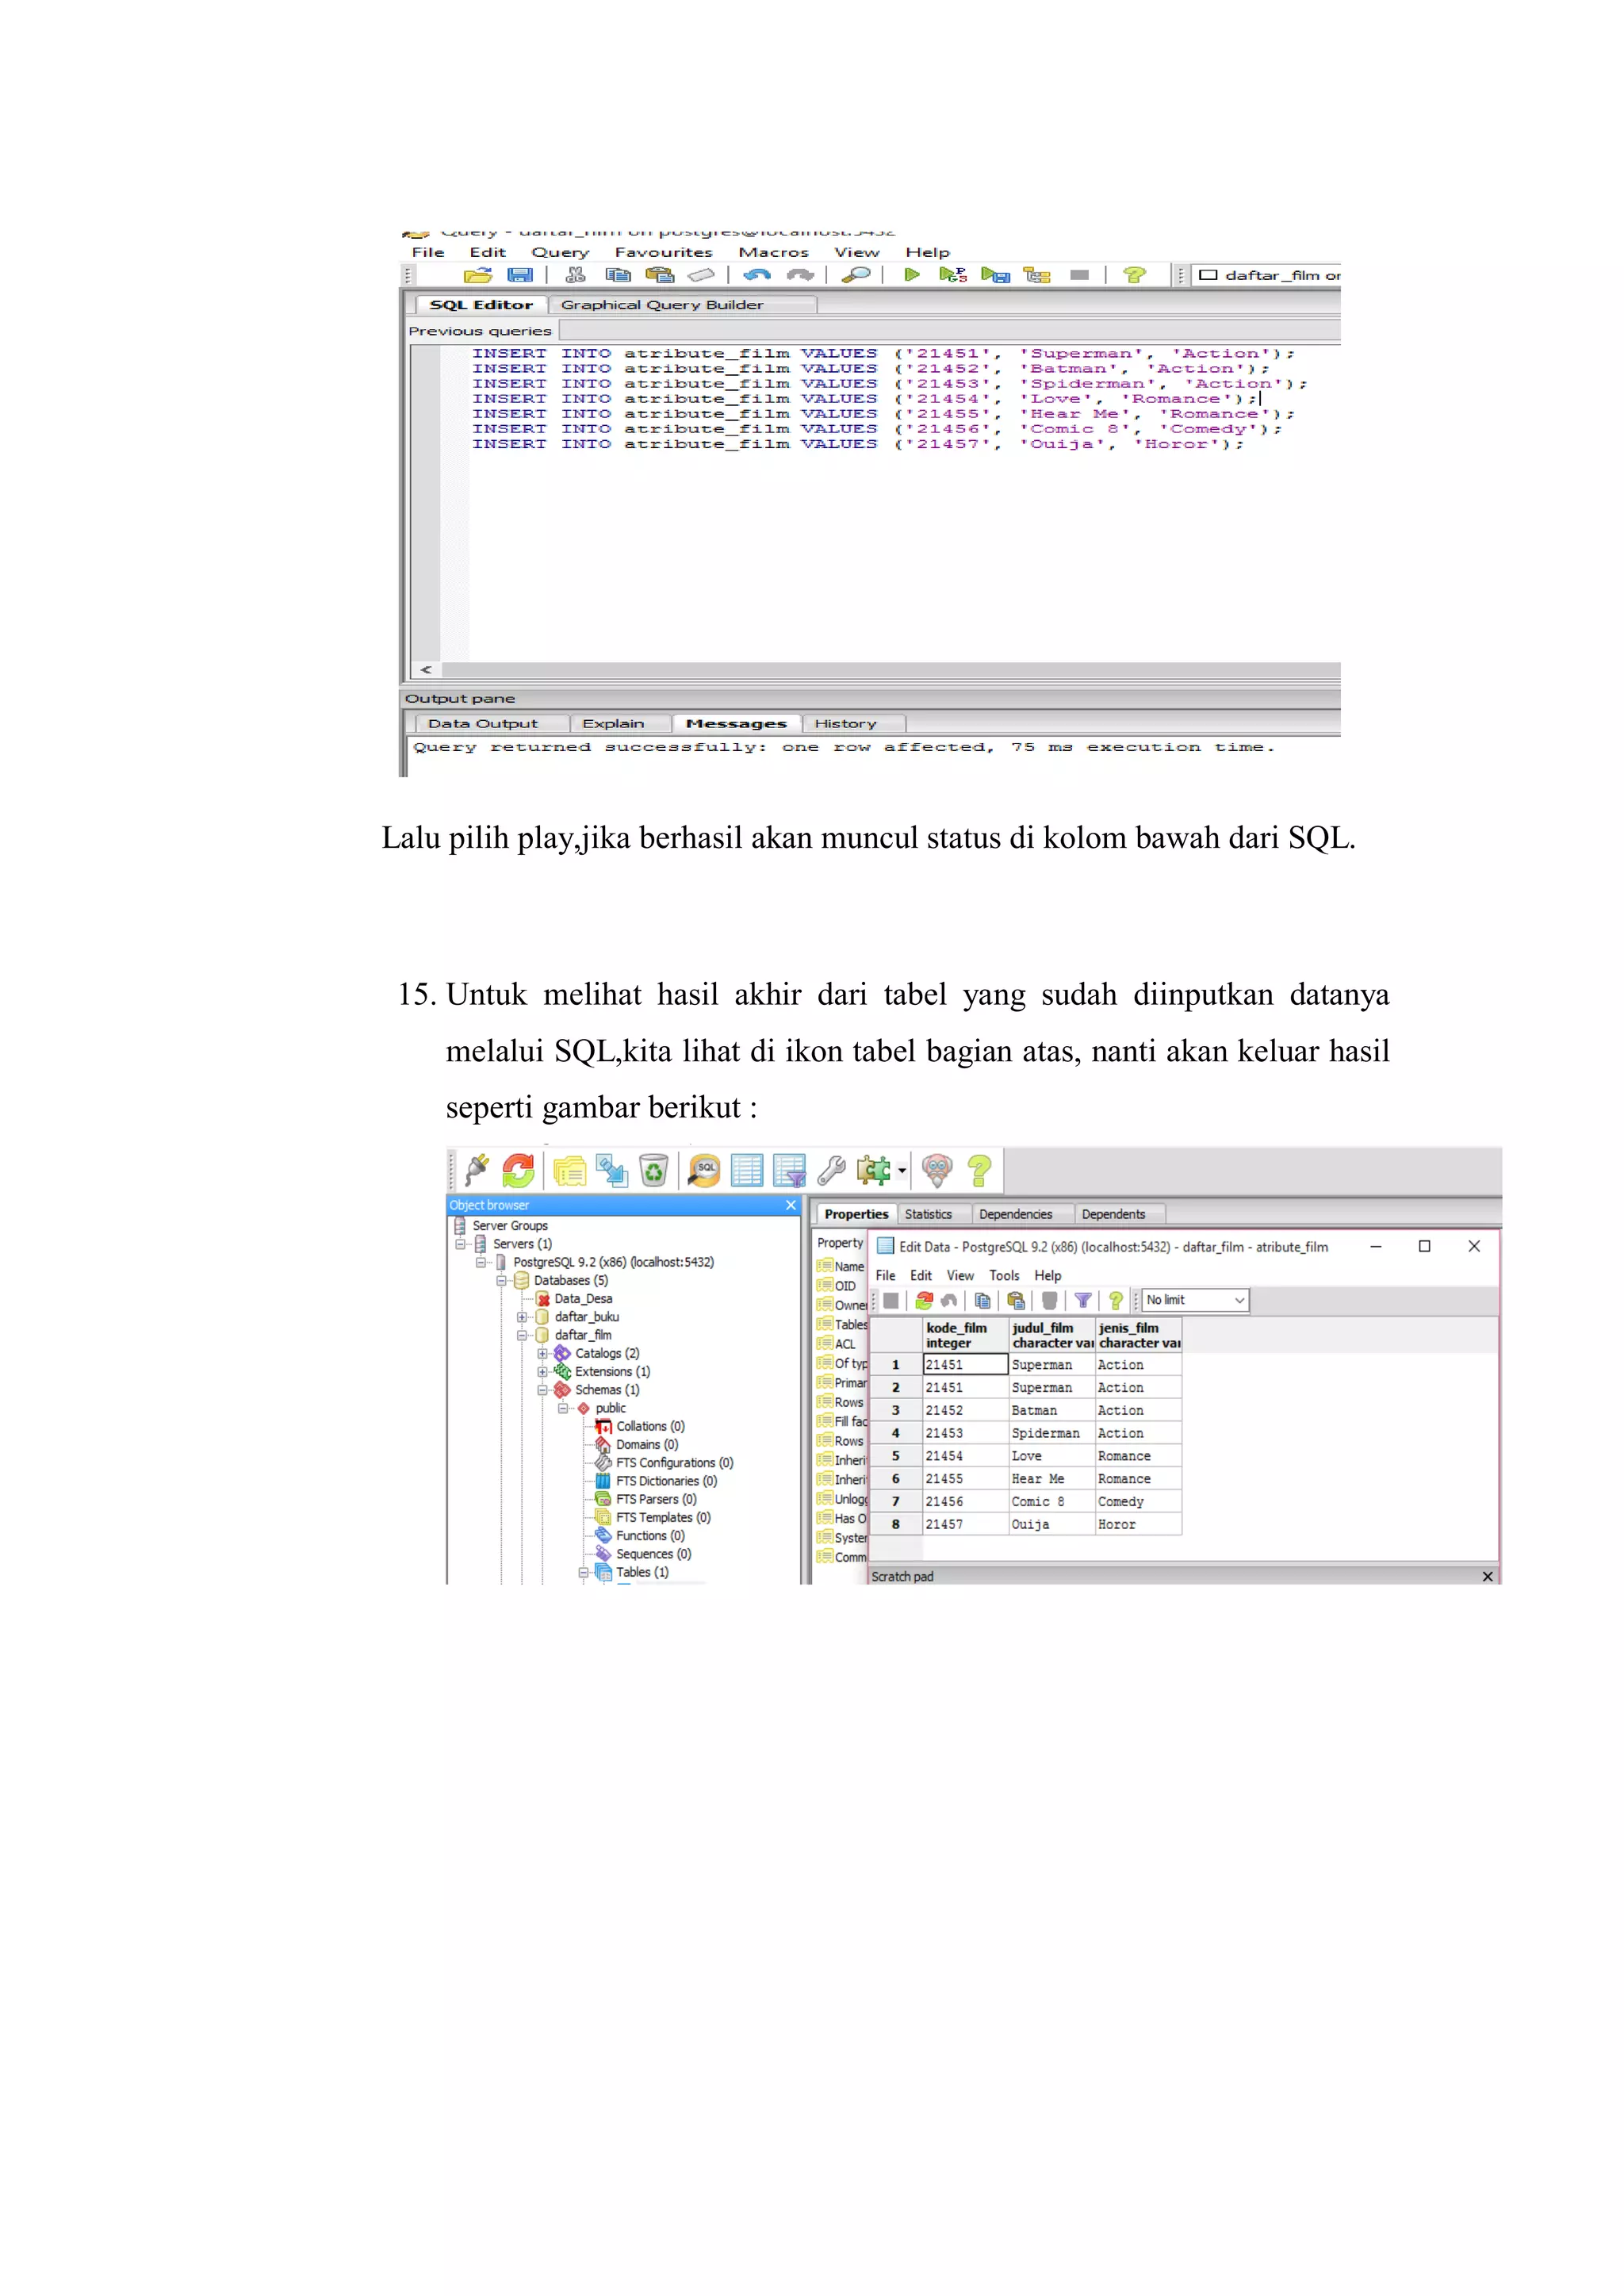This screenshot has height=2296, width=1624.
Task: Click the green Execute query play icon
Action: (911, 275)
